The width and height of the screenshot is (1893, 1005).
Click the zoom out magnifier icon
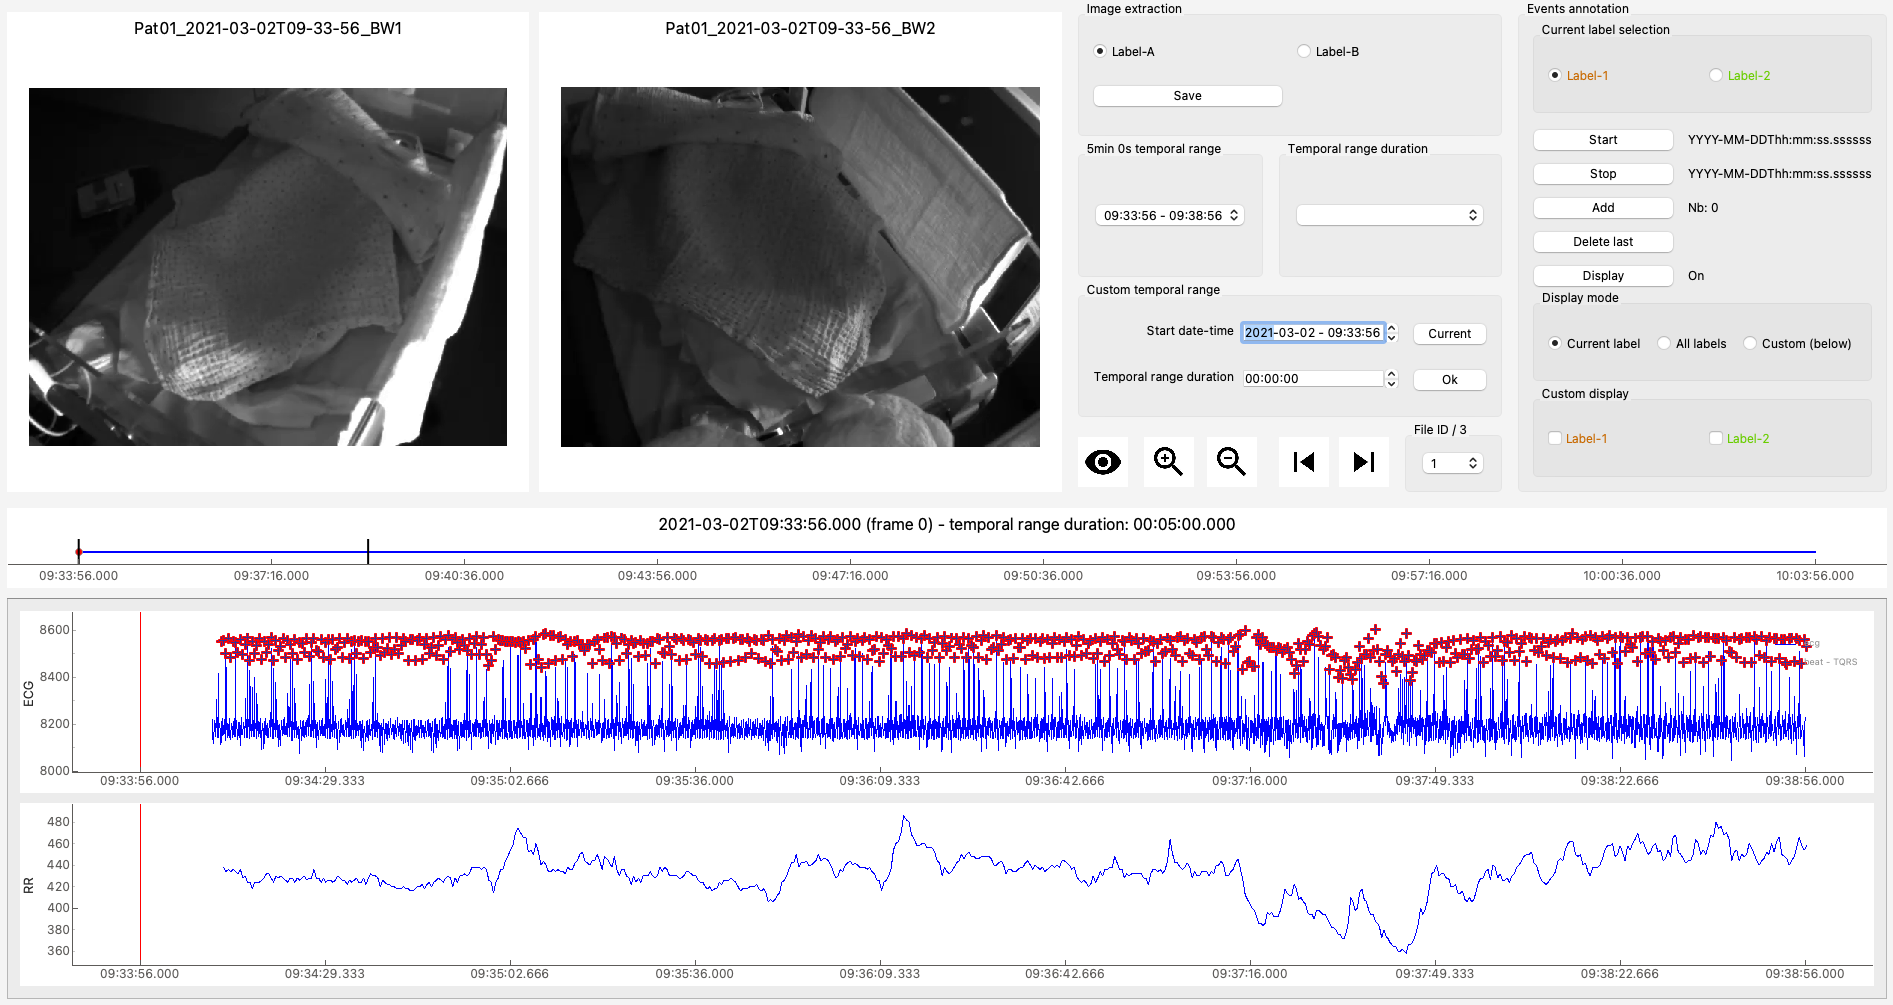coord(1231,462)
